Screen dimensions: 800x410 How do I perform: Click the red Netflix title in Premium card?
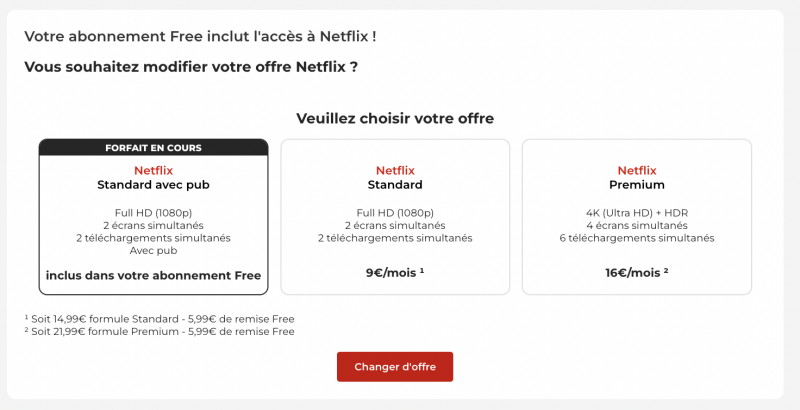637,170
